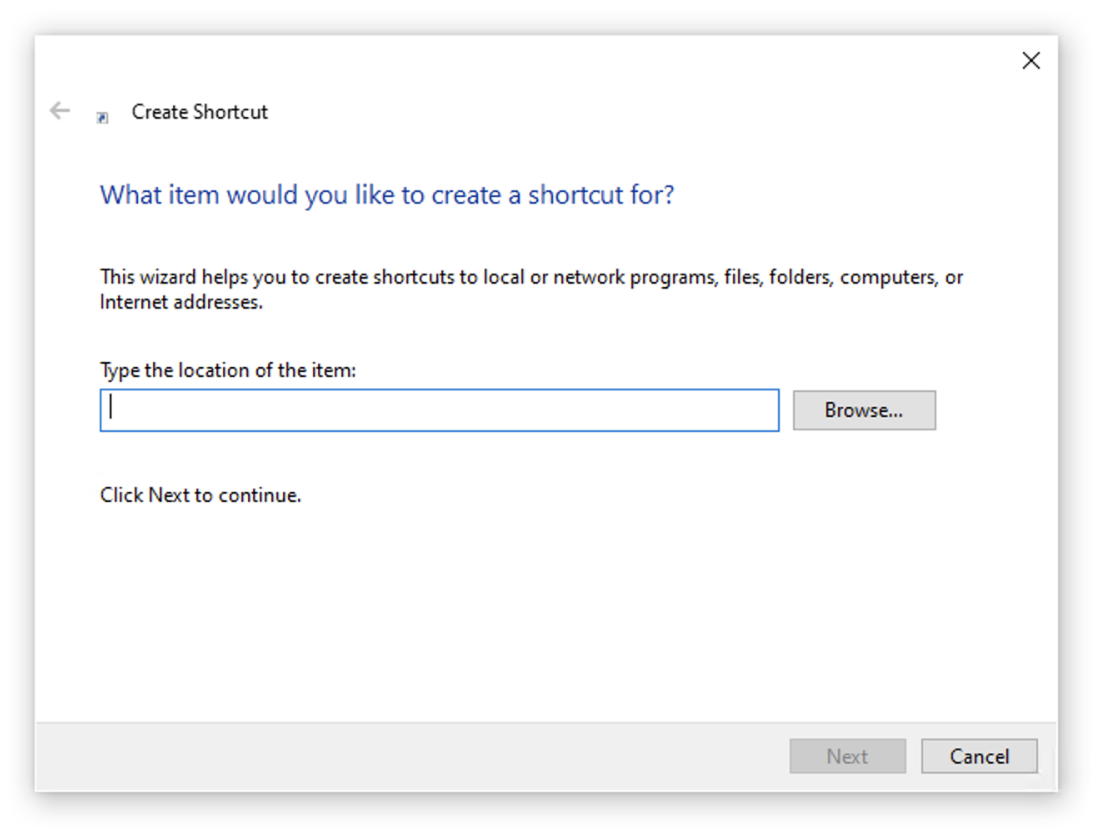Click blank space between Browse button and dialog edge
1110x830 pixels.
(995, 410)
